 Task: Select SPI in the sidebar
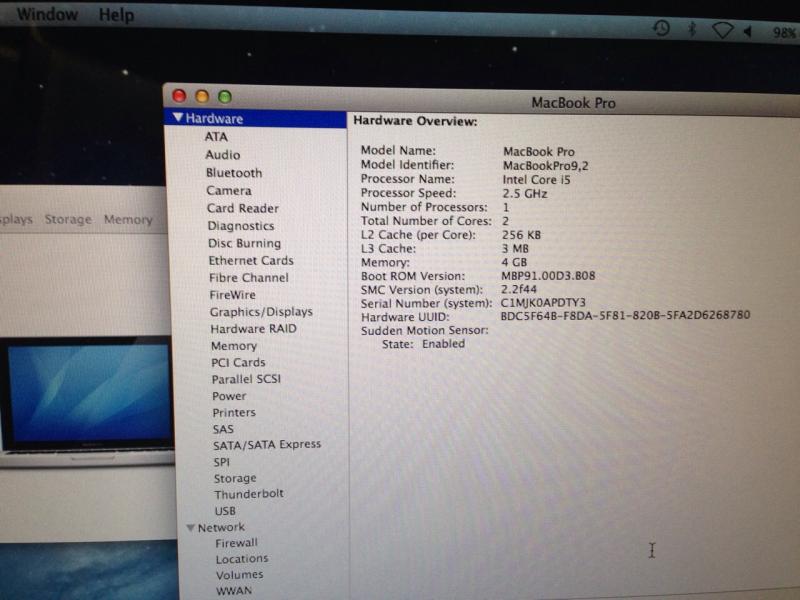pos(221,462)
